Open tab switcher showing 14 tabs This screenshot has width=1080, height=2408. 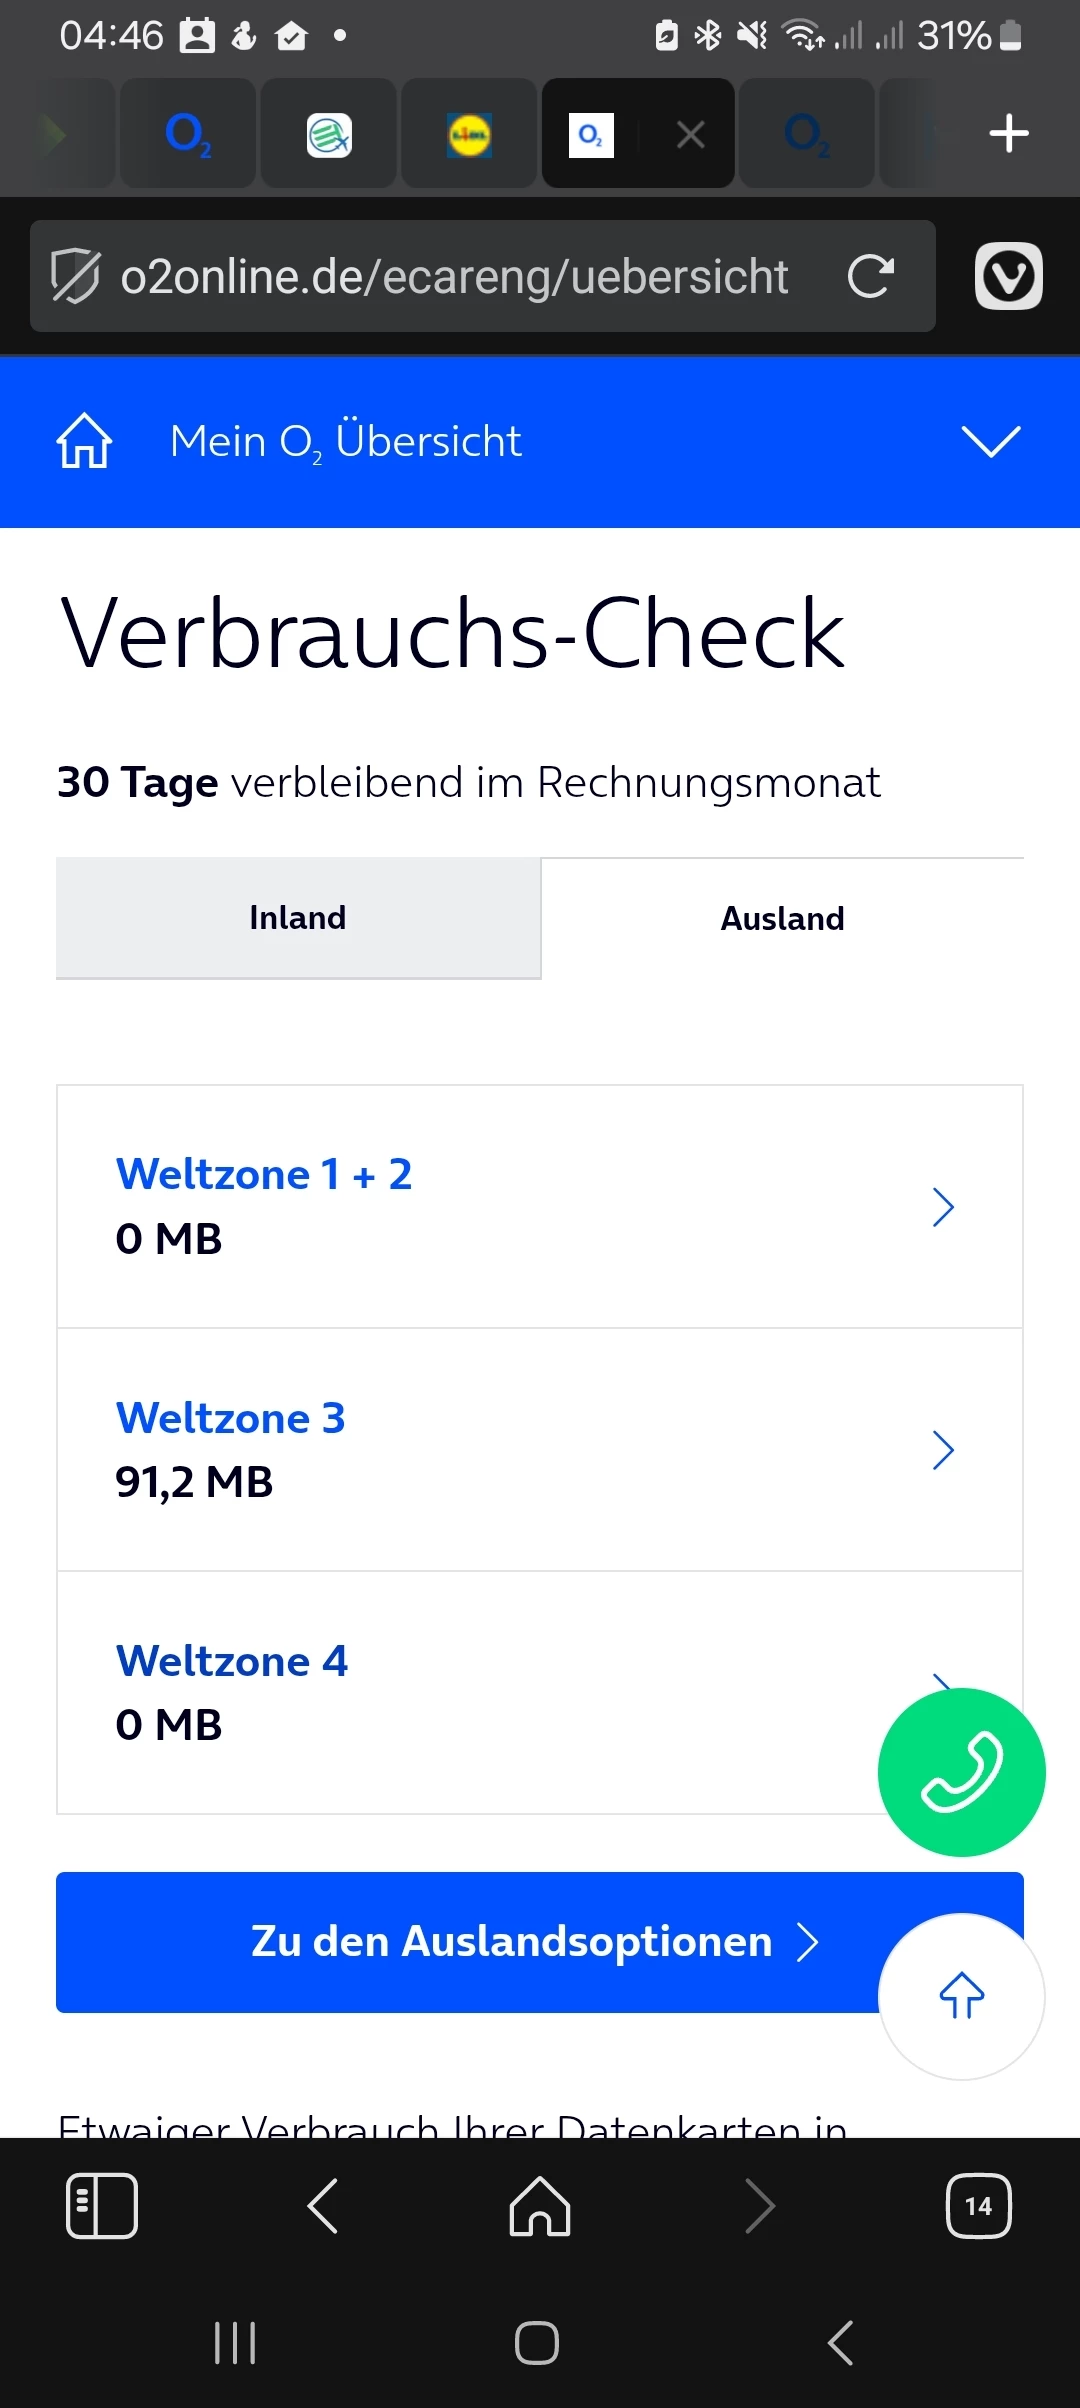(x=977, y=2205)
